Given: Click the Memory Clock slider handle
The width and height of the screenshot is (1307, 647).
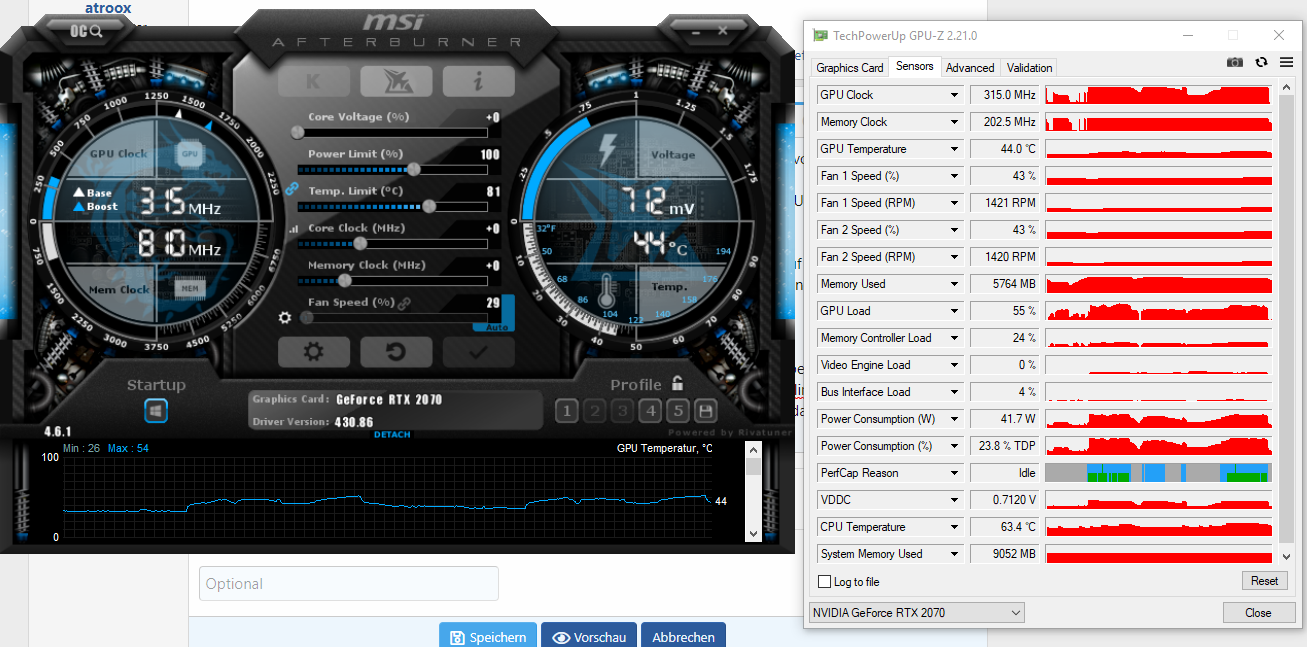Looking at the screenshot, I should pyautogui.click(x=345, y=280).
